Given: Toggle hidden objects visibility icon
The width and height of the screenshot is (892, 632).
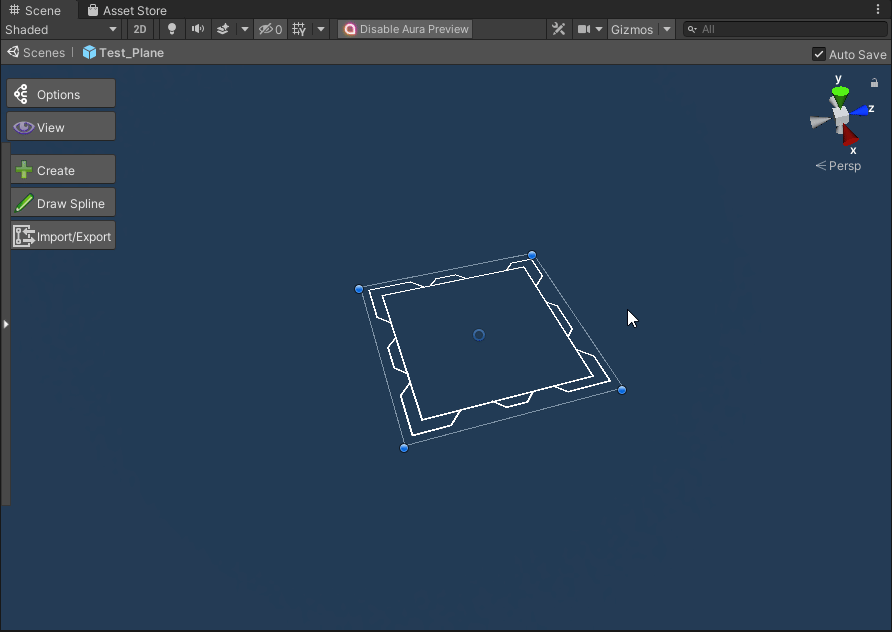Looking at the screenshot, I should 271,30.
